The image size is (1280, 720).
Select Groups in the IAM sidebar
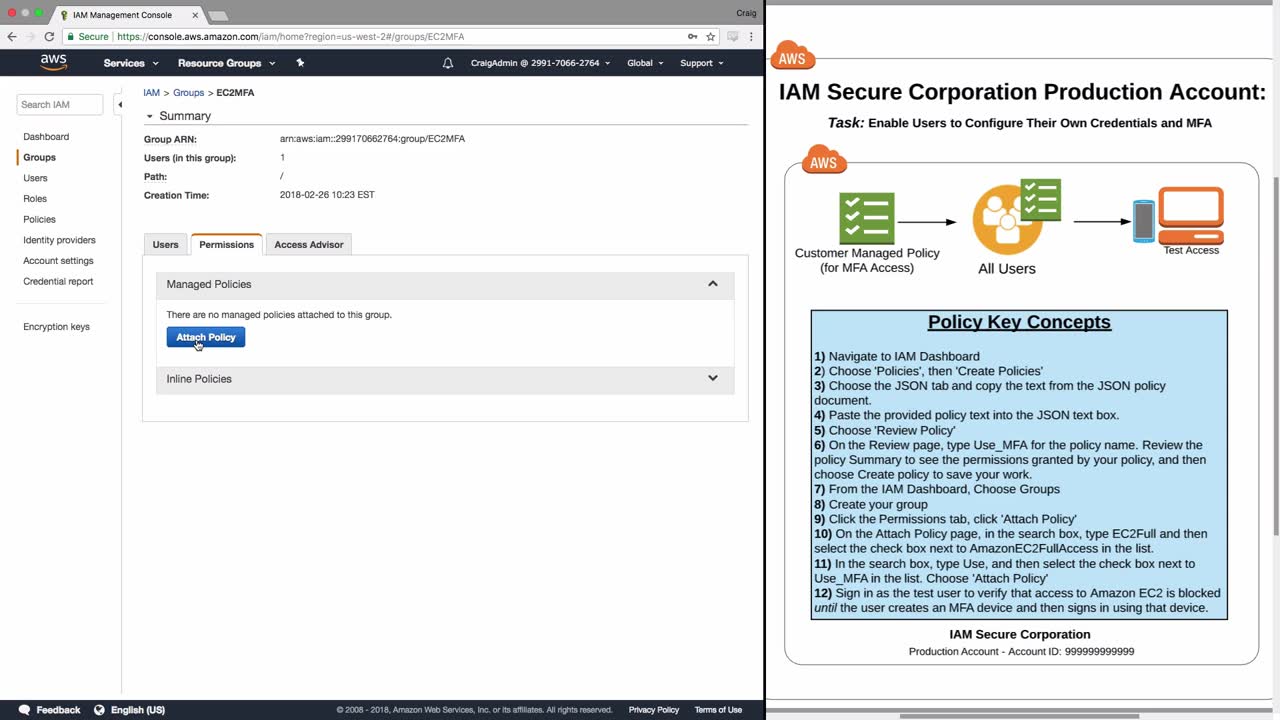40,158
